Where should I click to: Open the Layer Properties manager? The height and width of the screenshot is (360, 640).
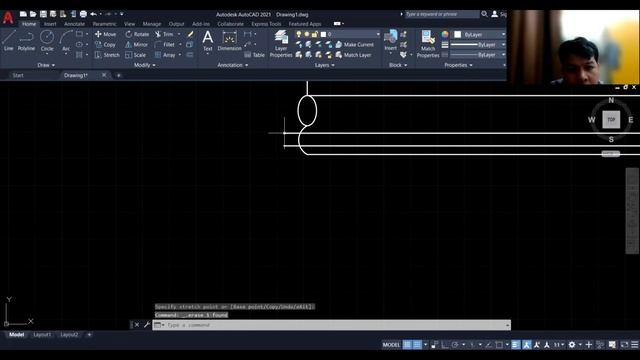(281, 44)
